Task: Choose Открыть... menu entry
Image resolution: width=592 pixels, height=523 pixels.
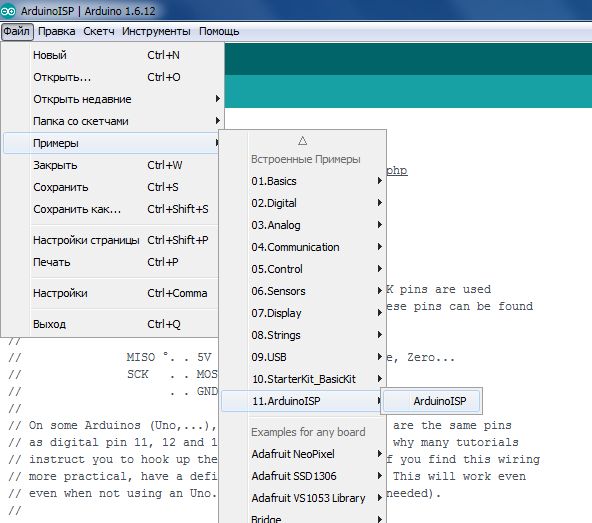Action: click(111, 77)
